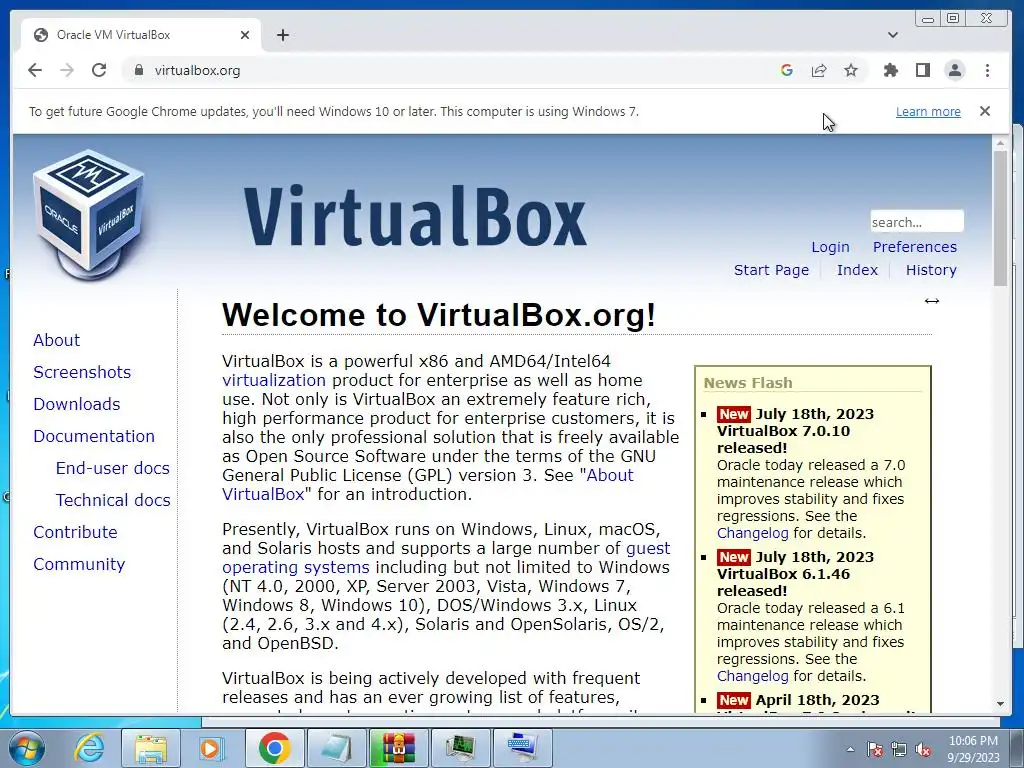1024x768 pixels.
Task: Select the Oracle VM VirtualBox tab
Action: (140, 35)
